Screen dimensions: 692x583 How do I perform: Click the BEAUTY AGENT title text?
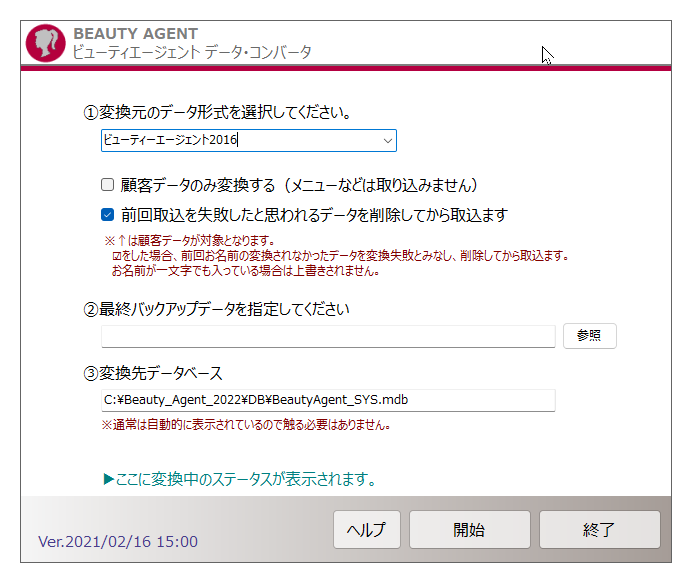(135, 34)
